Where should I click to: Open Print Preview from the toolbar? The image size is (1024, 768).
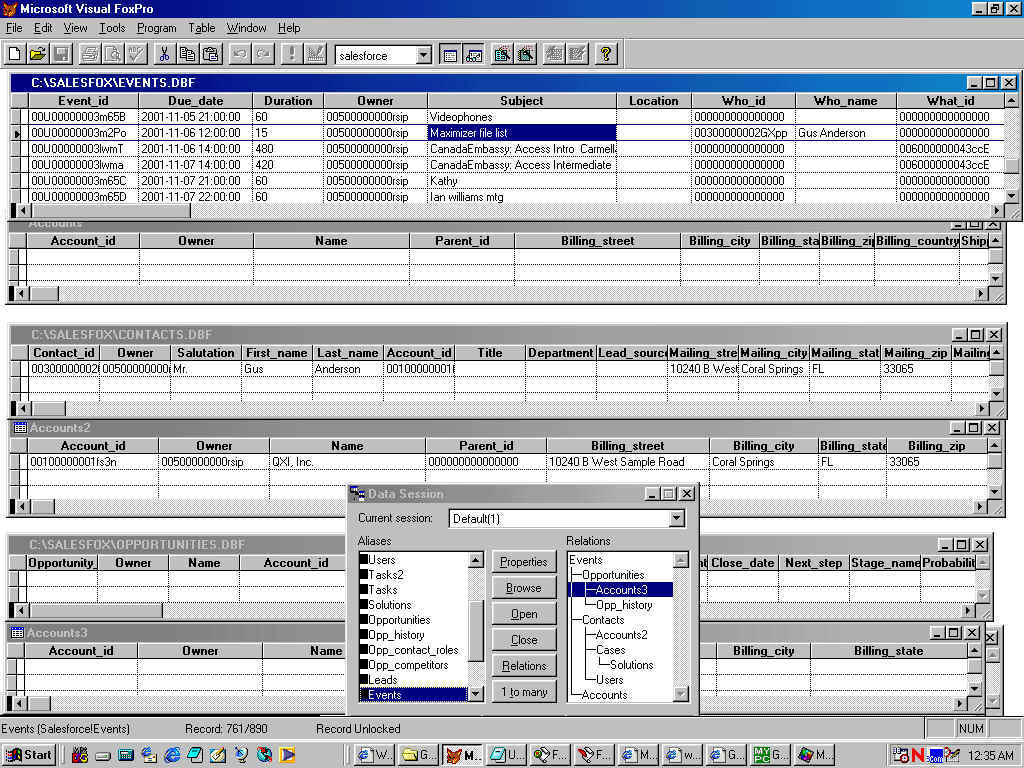point(113,54)
